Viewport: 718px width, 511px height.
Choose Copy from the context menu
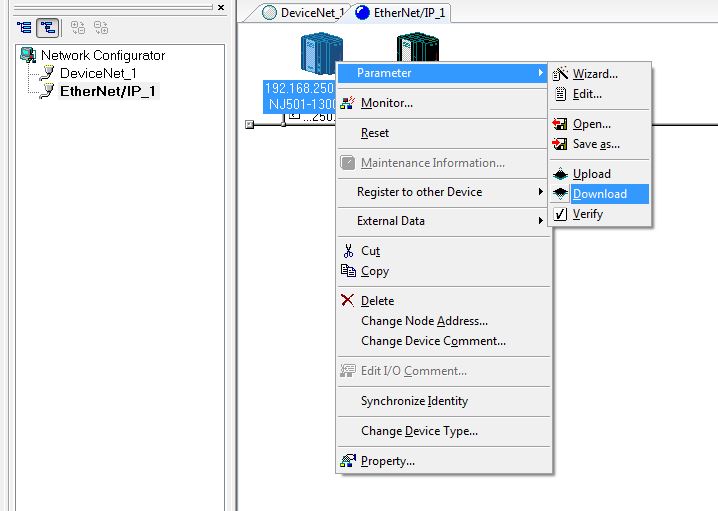pos(443,271)
